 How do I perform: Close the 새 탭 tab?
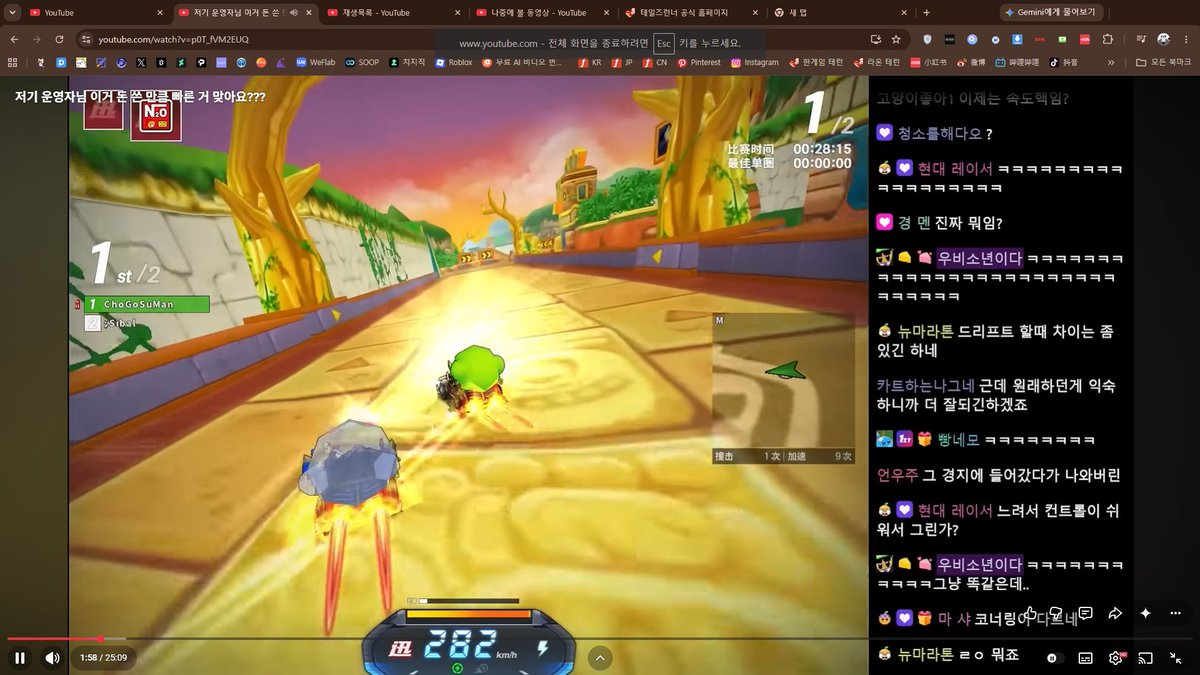click(x=904, y=12)
